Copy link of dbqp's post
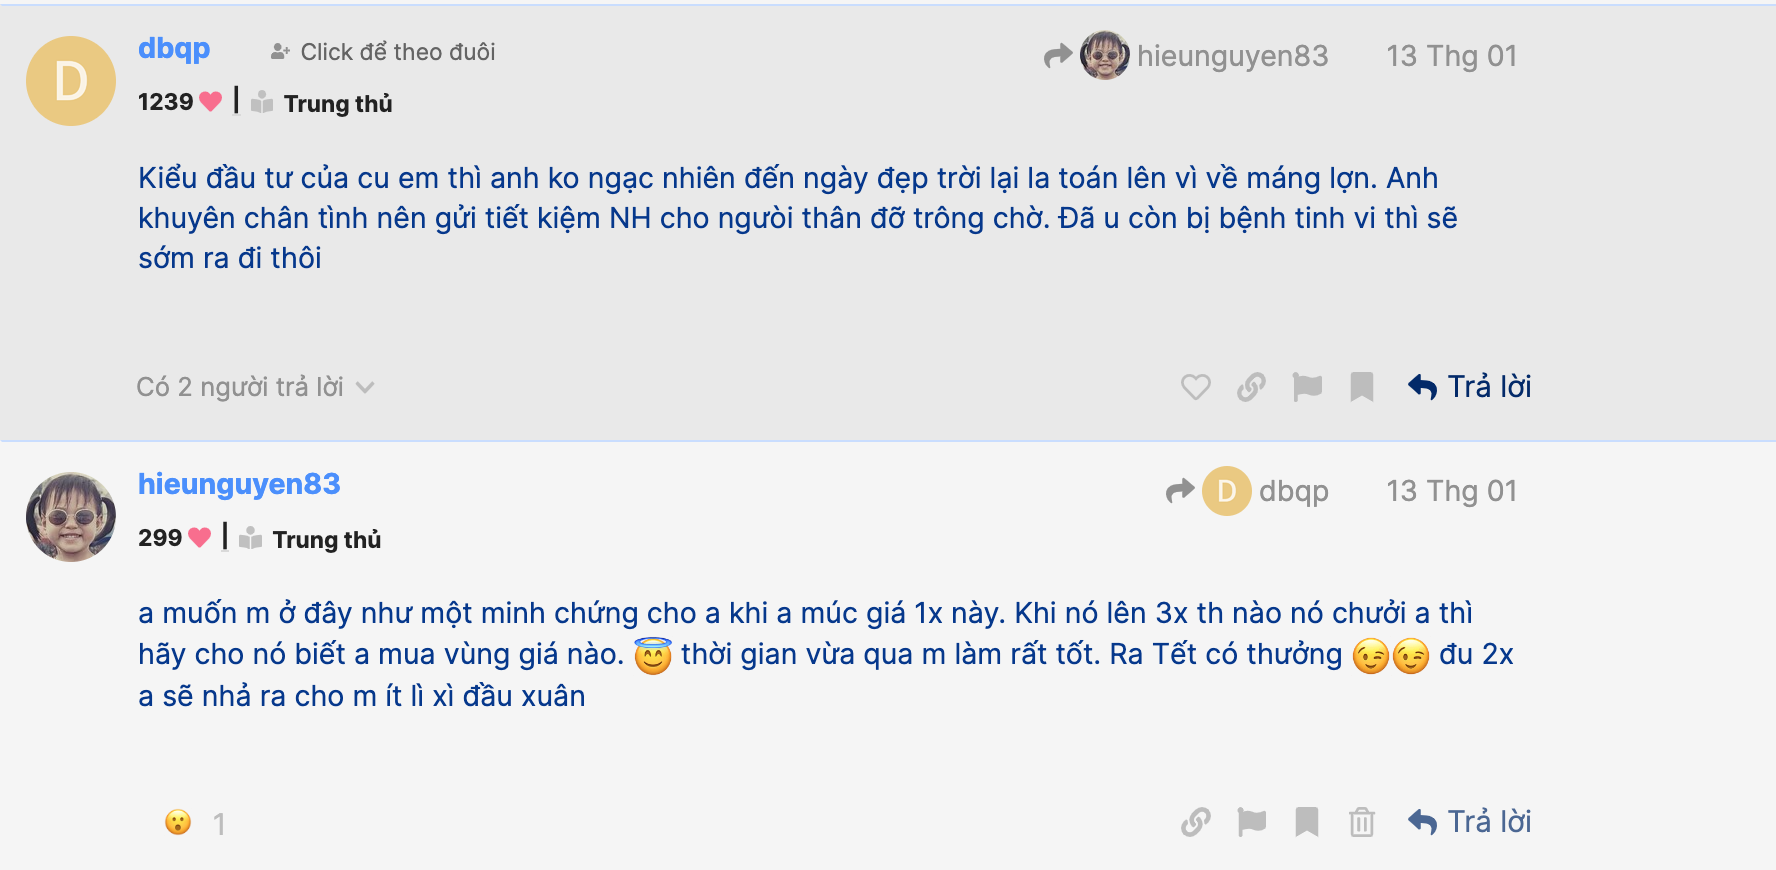This screenshot has height=870, width=1776. [1251, 387]
